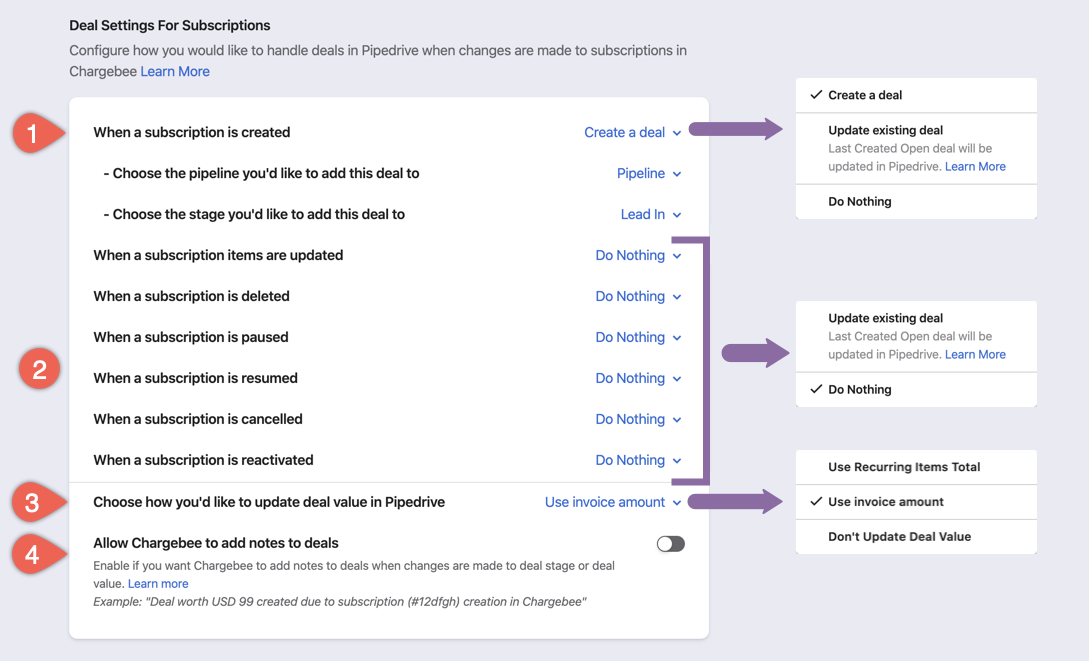Select checked 'Use invoice amount' menu option

[x=886, y=502]
